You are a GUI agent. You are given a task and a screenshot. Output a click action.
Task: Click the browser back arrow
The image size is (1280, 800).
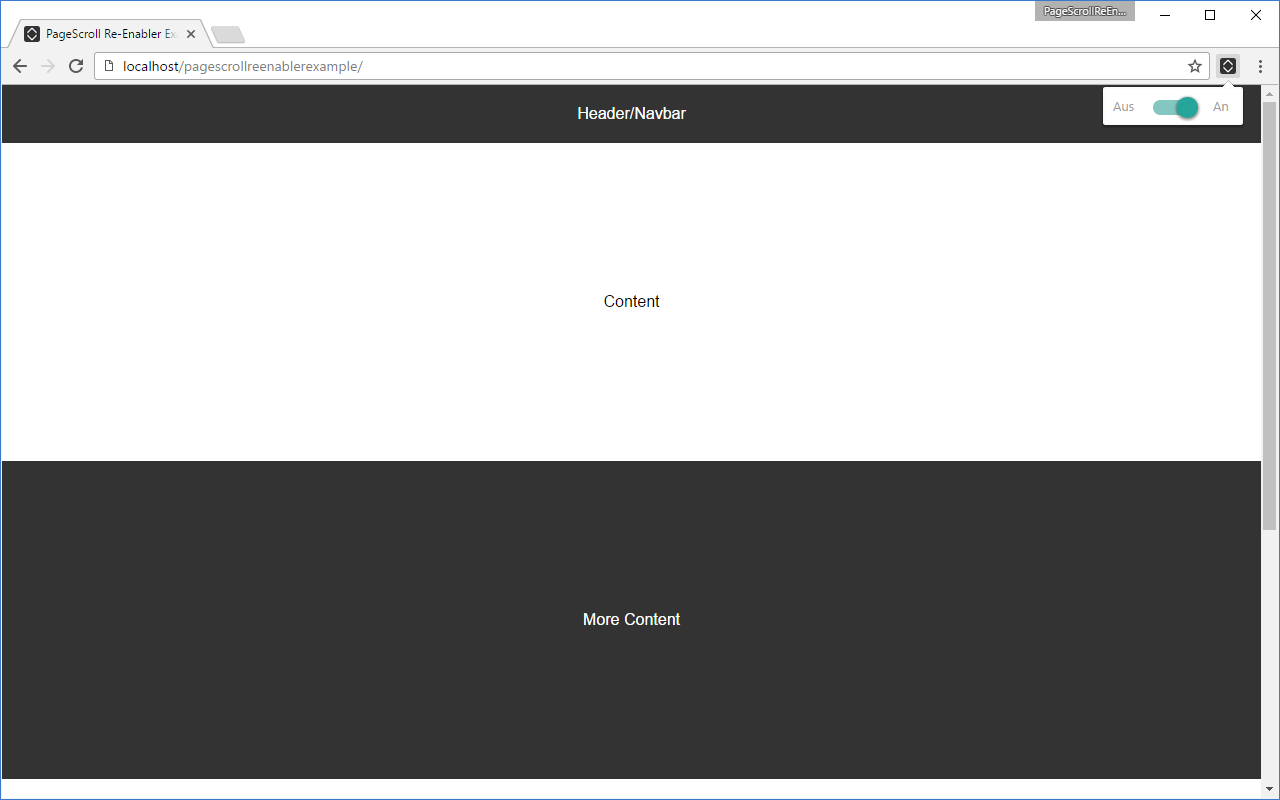[20, 66]
